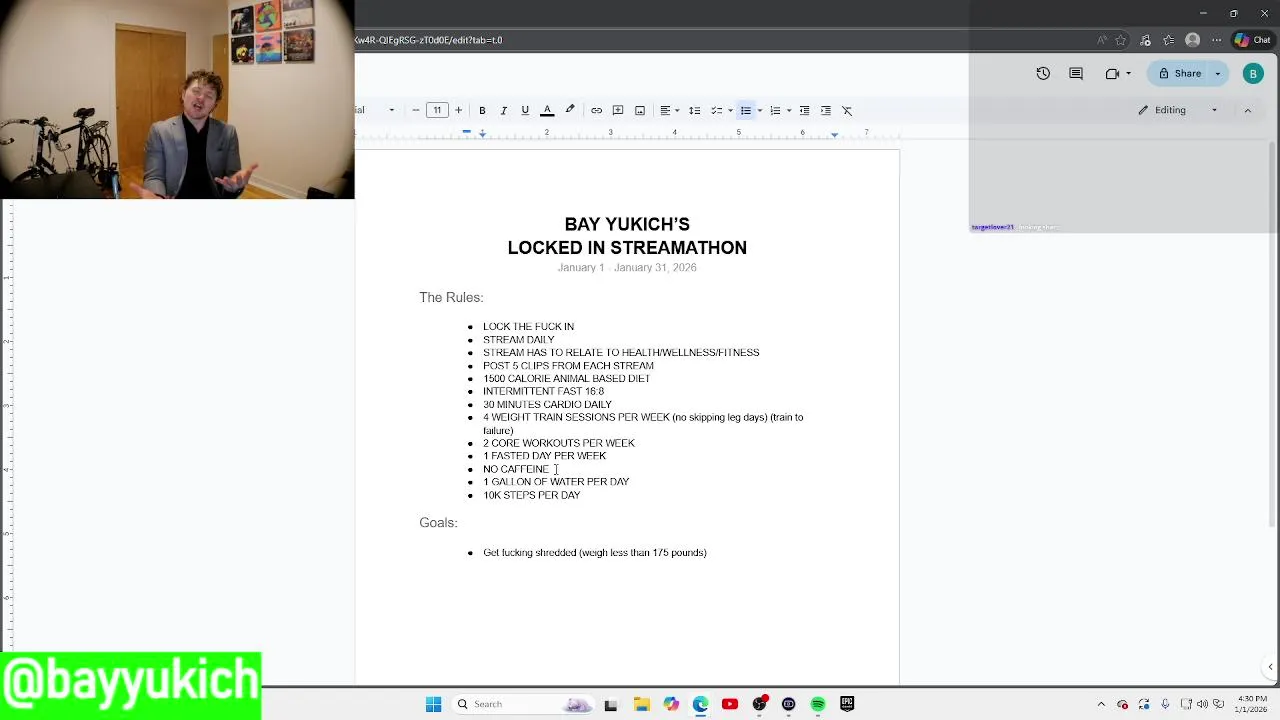
Task: Click the 'Get fucking shredded' goal line
Action: [594, 552]
